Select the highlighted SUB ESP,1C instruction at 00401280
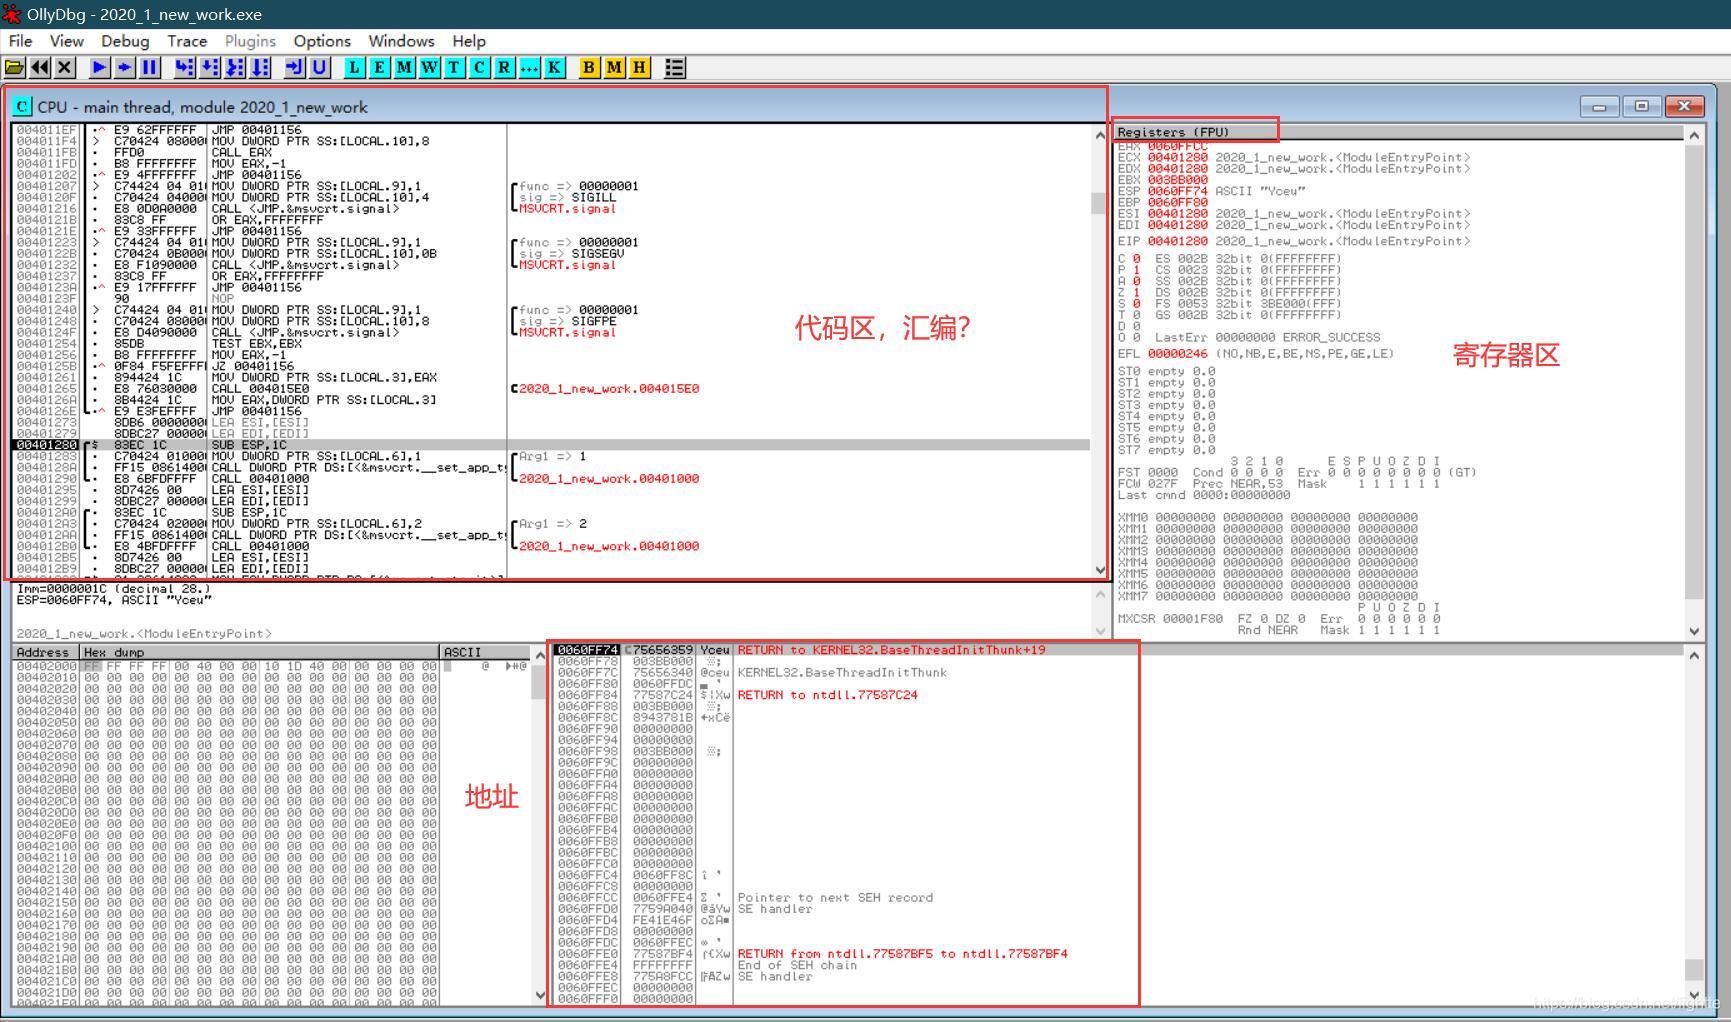This screenshot has width=1731, height=1022. coord(550,445)
